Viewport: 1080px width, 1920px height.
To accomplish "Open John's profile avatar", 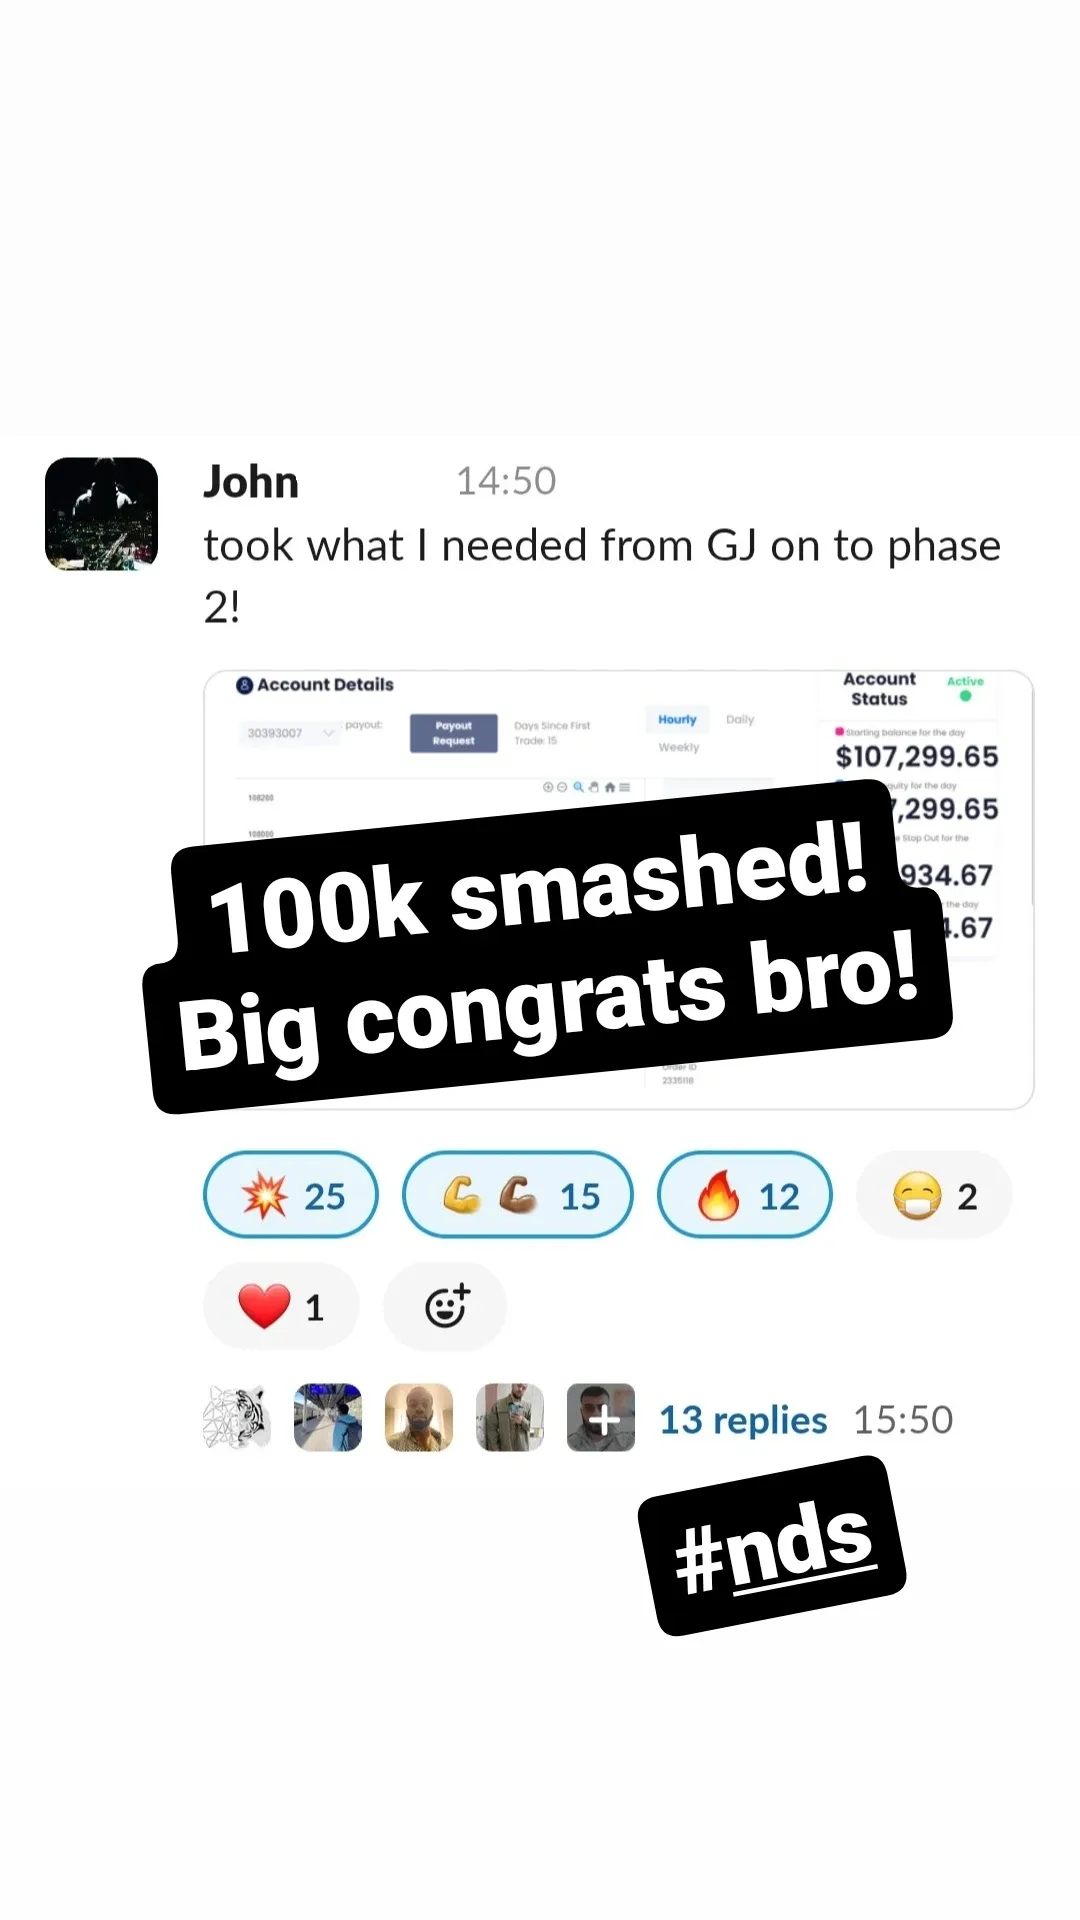I will 101,514.
